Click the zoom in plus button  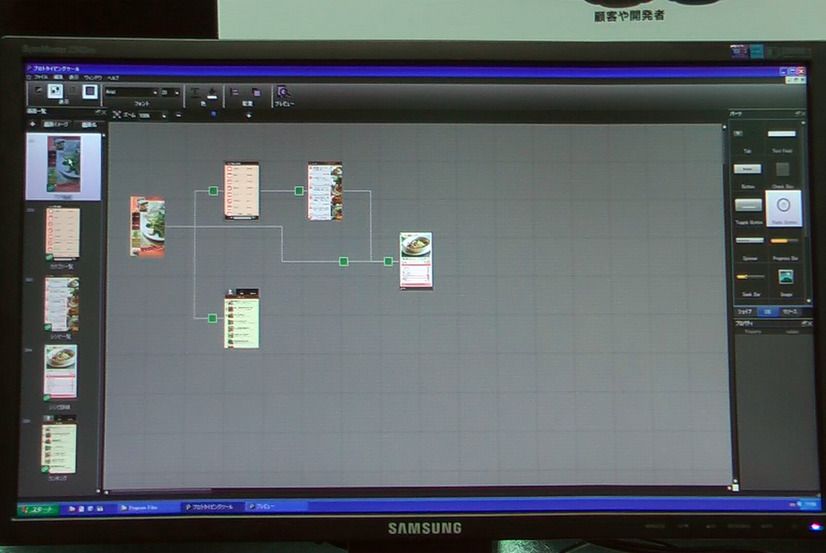point(249,115)
